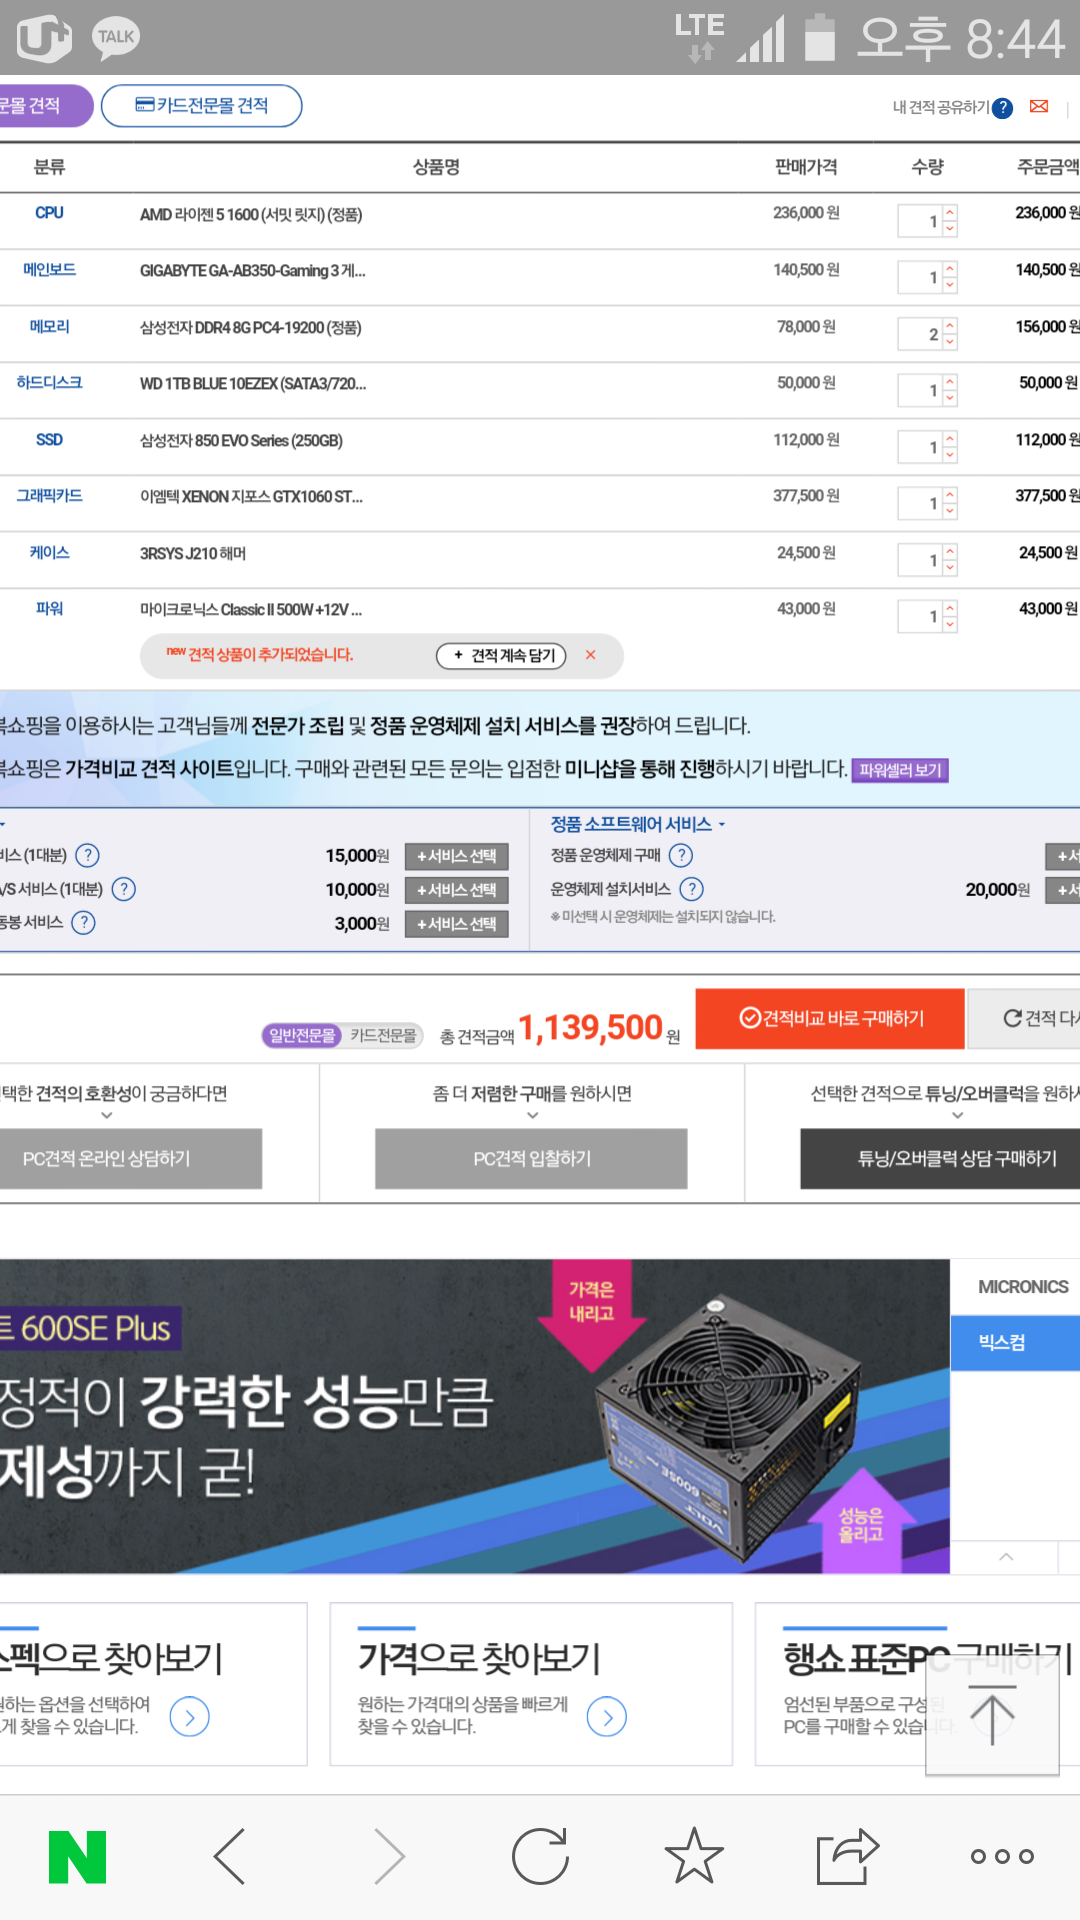Go forward with the browser forward arrow
Screen dimensions: 1080x1920
(388, 1857)
